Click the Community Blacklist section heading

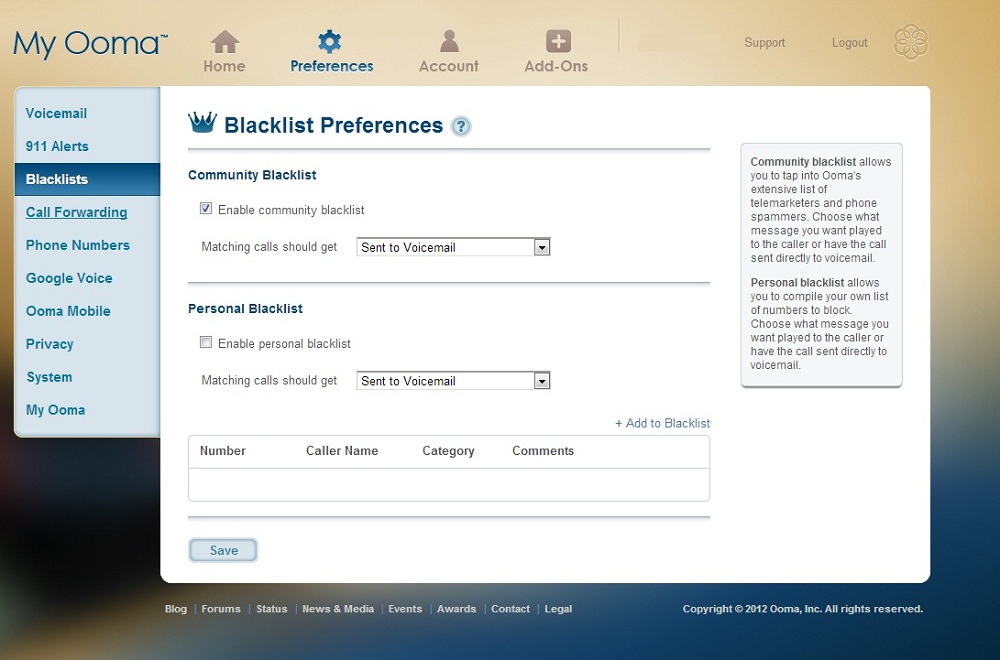252,175
